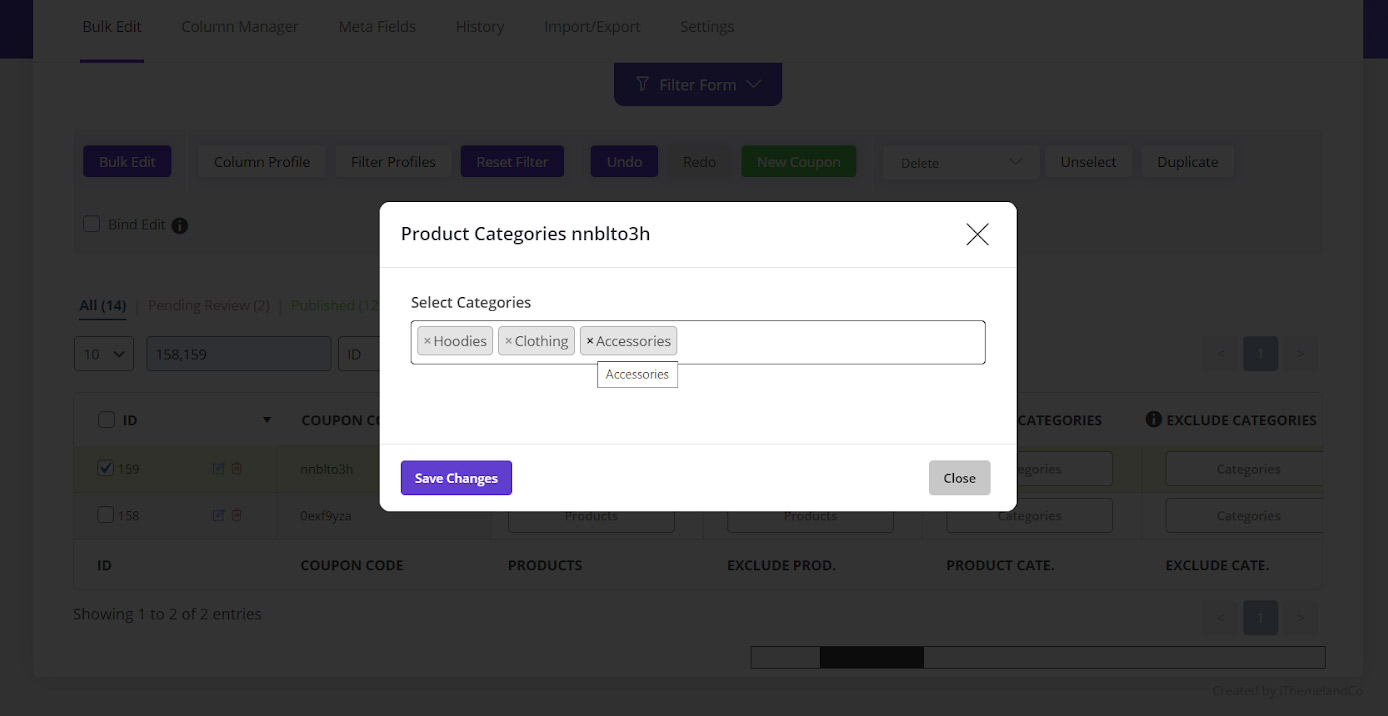Open the rows-per-page dropdown showing 10
This screenshot has width=1388, height=716.
(104, 354)
